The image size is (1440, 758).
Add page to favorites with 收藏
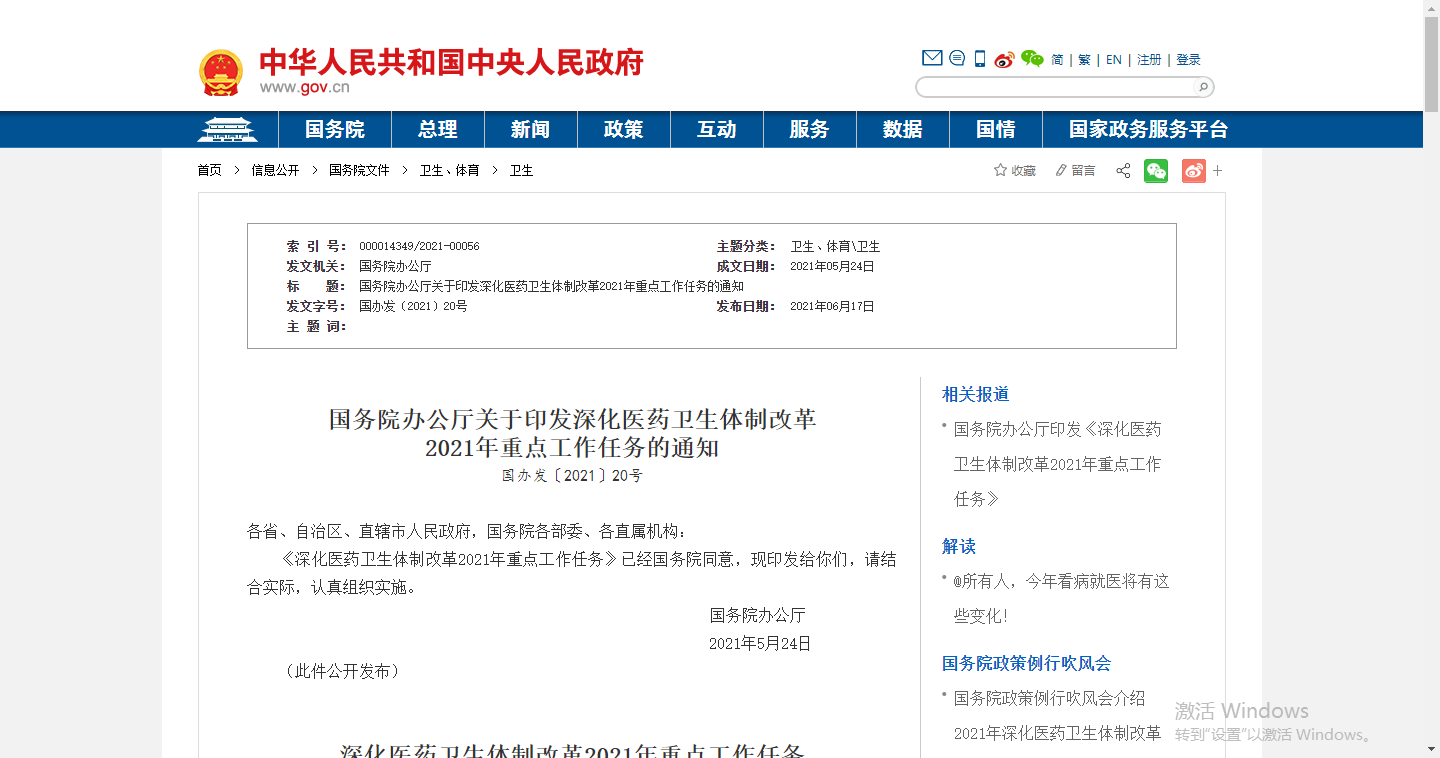1015,171
